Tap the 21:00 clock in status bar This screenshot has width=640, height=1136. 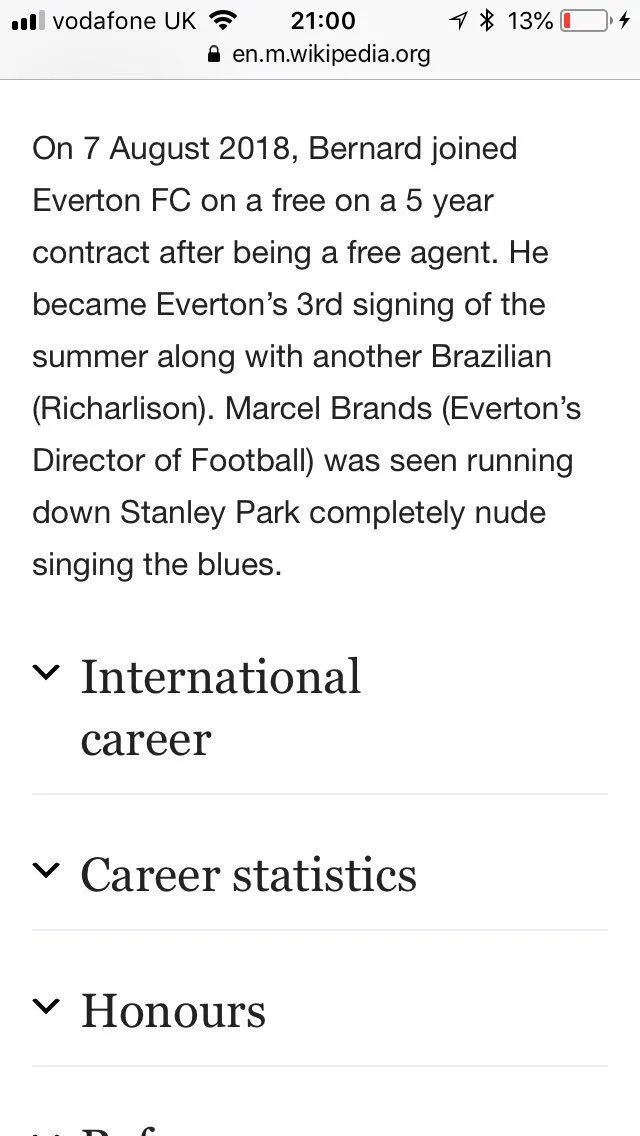pyautogui.click(x=323, y=20)
